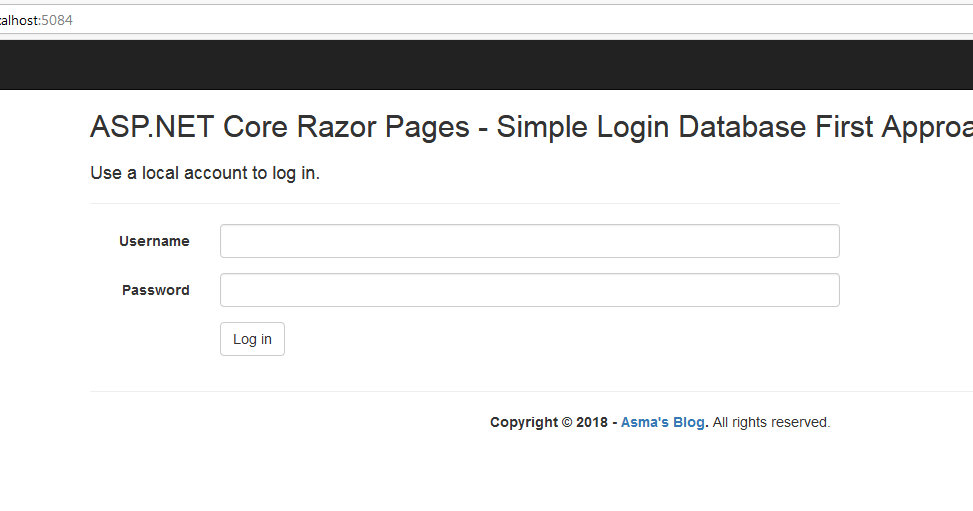
Task: Click the 5084 port number in URL
Action: point(57,20)
